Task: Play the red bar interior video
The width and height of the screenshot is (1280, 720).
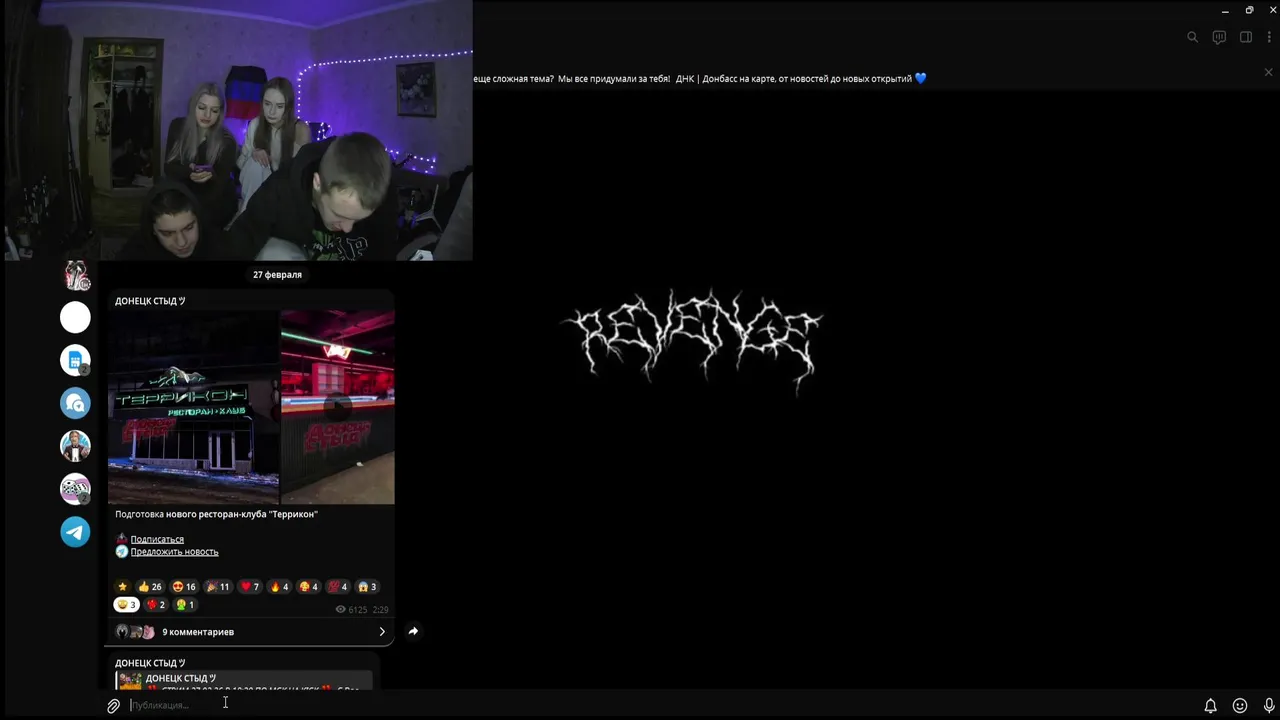Action: point(338,407)
